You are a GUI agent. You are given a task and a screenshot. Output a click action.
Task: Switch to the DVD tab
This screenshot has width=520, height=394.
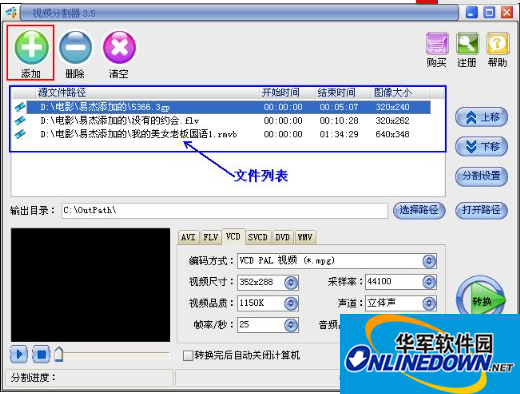coord(282,237)
